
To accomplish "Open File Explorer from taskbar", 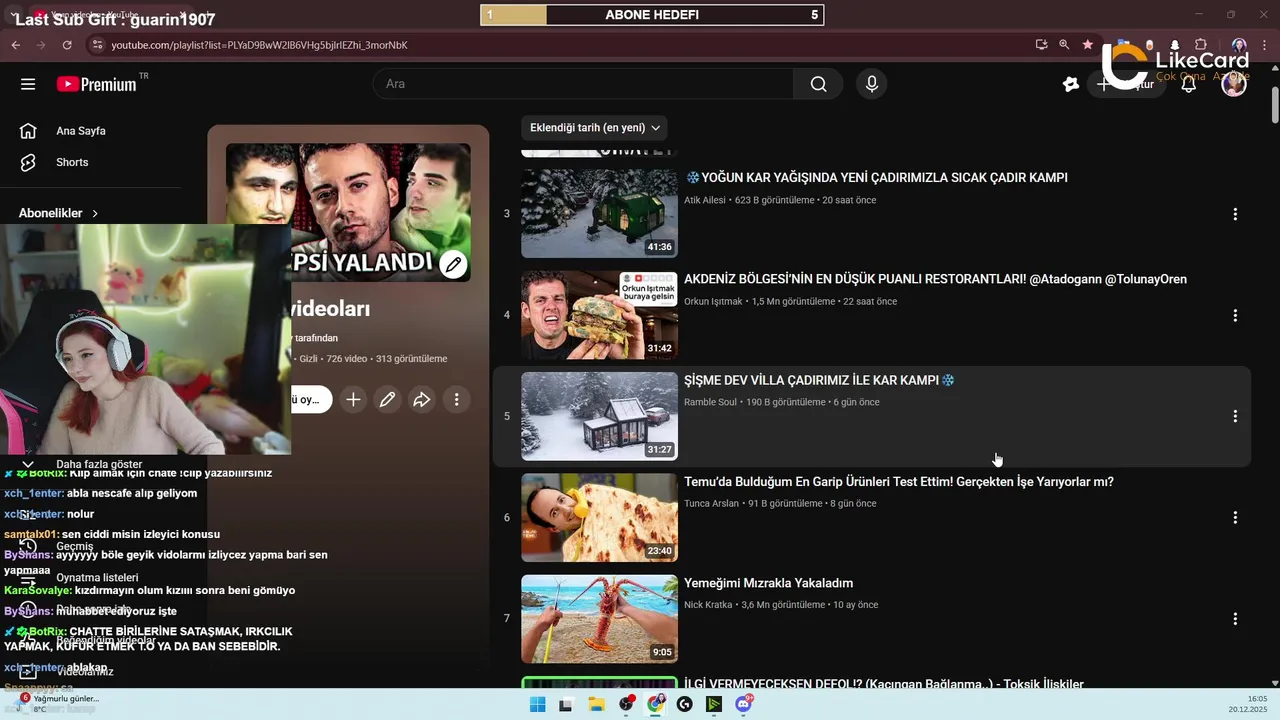I will point(596,704).
